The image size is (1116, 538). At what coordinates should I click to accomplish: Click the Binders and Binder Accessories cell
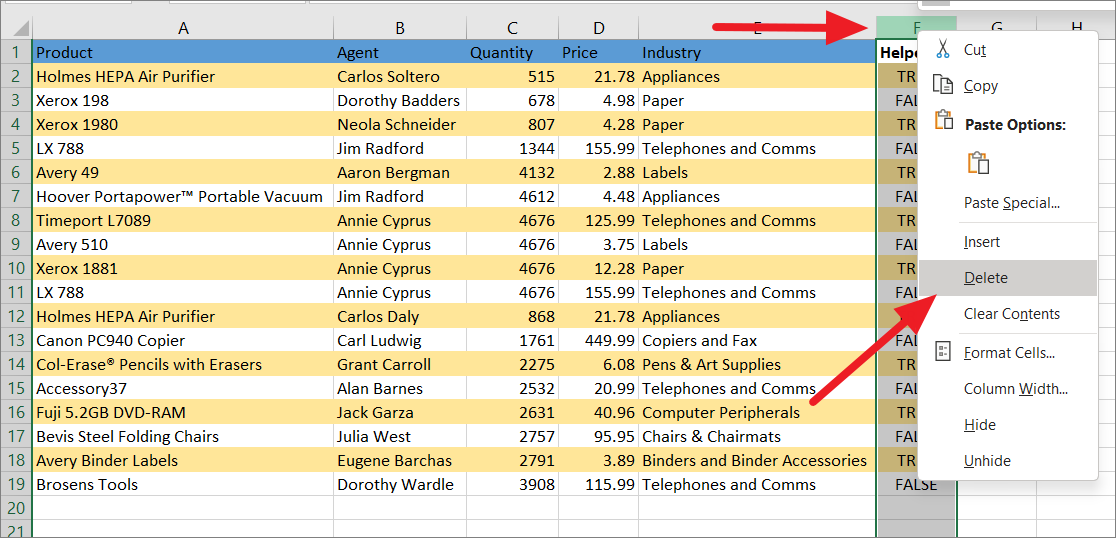[x=757, y=461]
